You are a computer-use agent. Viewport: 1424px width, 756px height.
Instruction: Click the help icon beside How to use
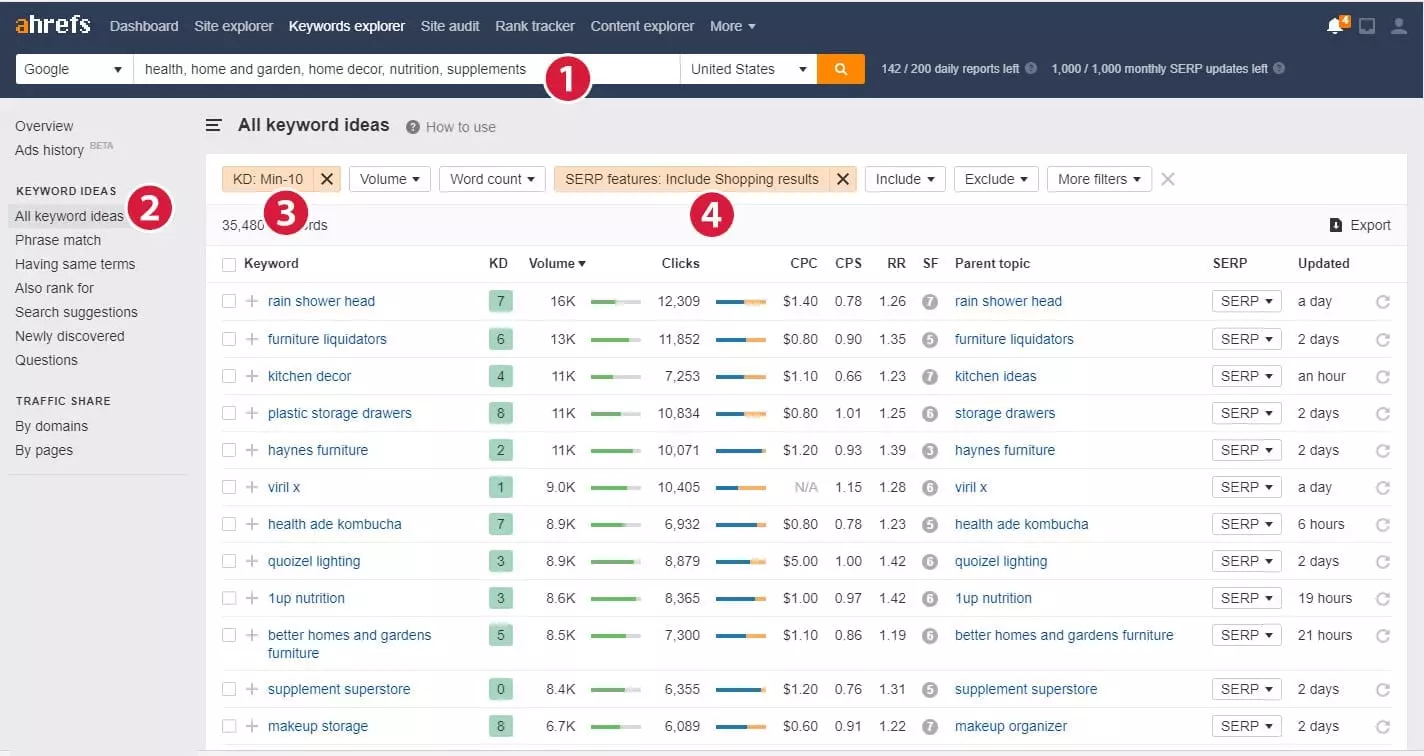tap(413, 127)
